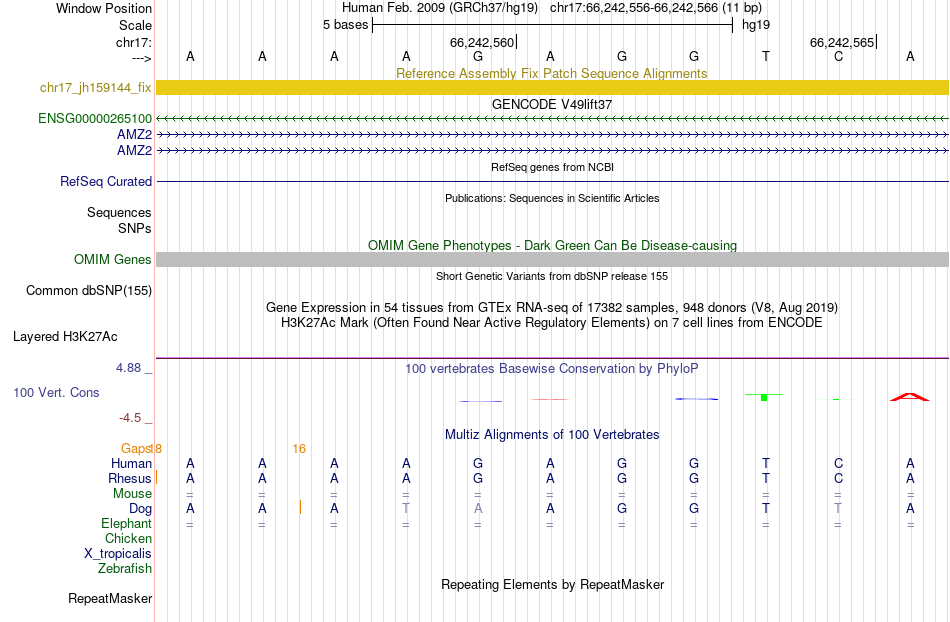Click the Common dbSNP(155) label
This screenshot has width=950, height=622.
pyautogui.click(x=88, y=291)
